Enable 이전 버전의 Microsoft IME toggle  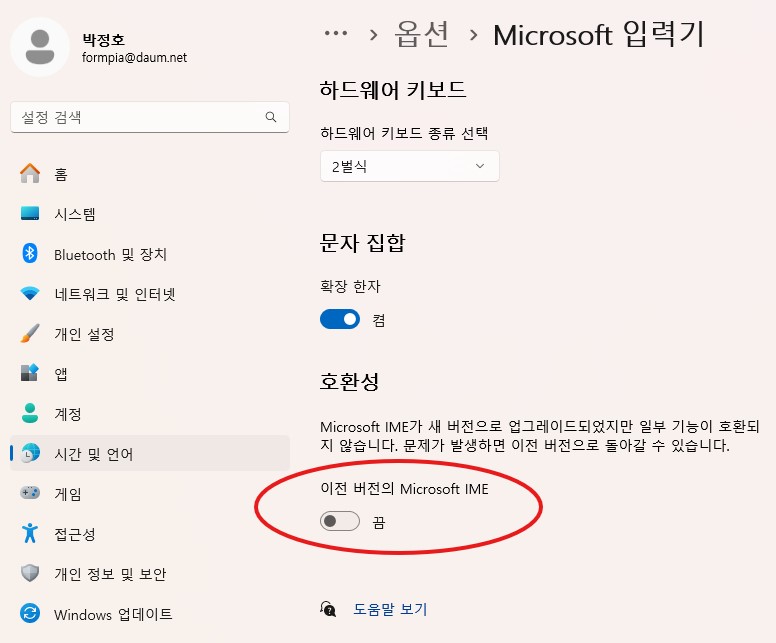pos(340,521)
